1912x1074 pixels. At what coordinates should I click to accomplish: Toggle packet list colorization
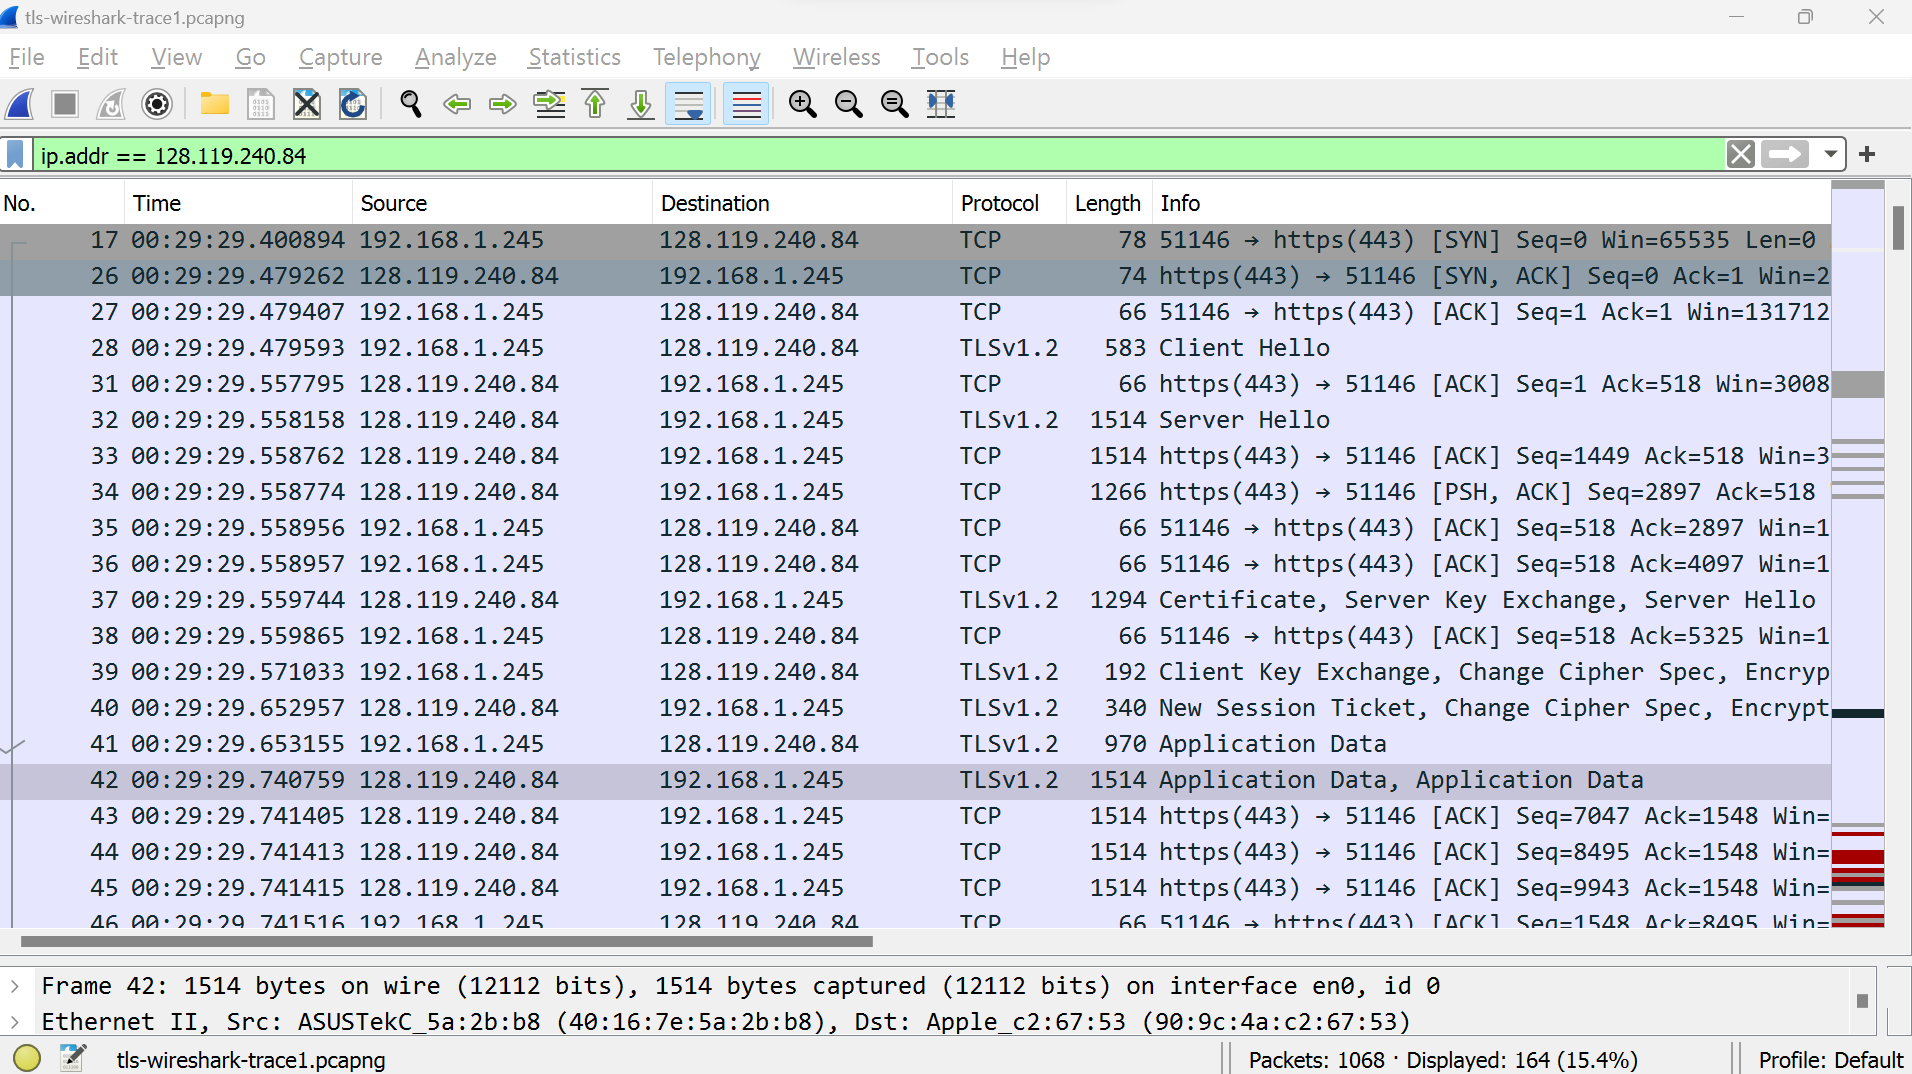click(745, 104)
